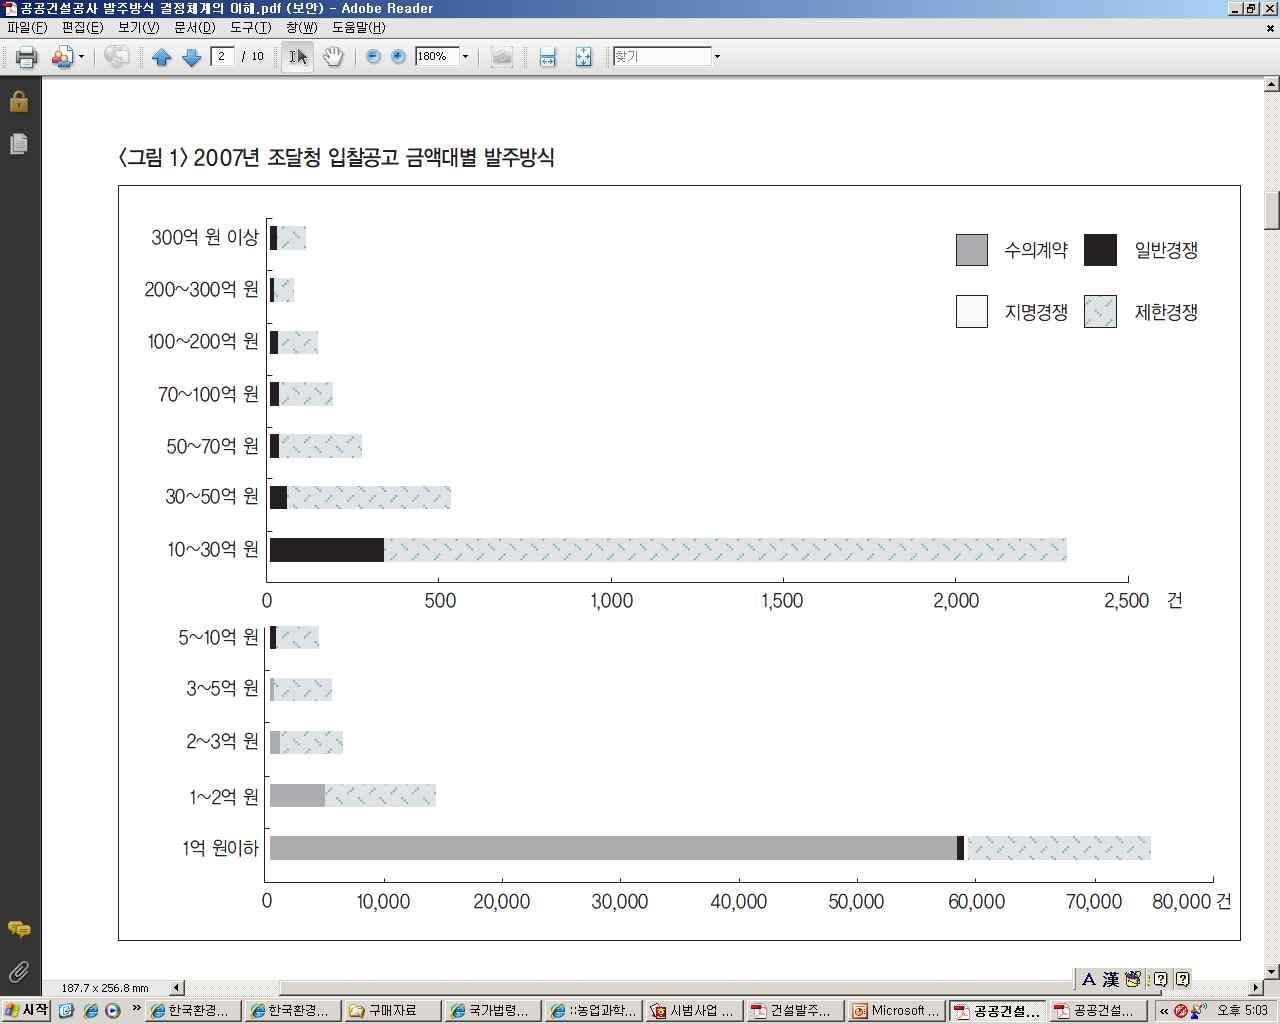Click the grayed-out globe comment icon

pyautogui.click(x=116, y=57)
